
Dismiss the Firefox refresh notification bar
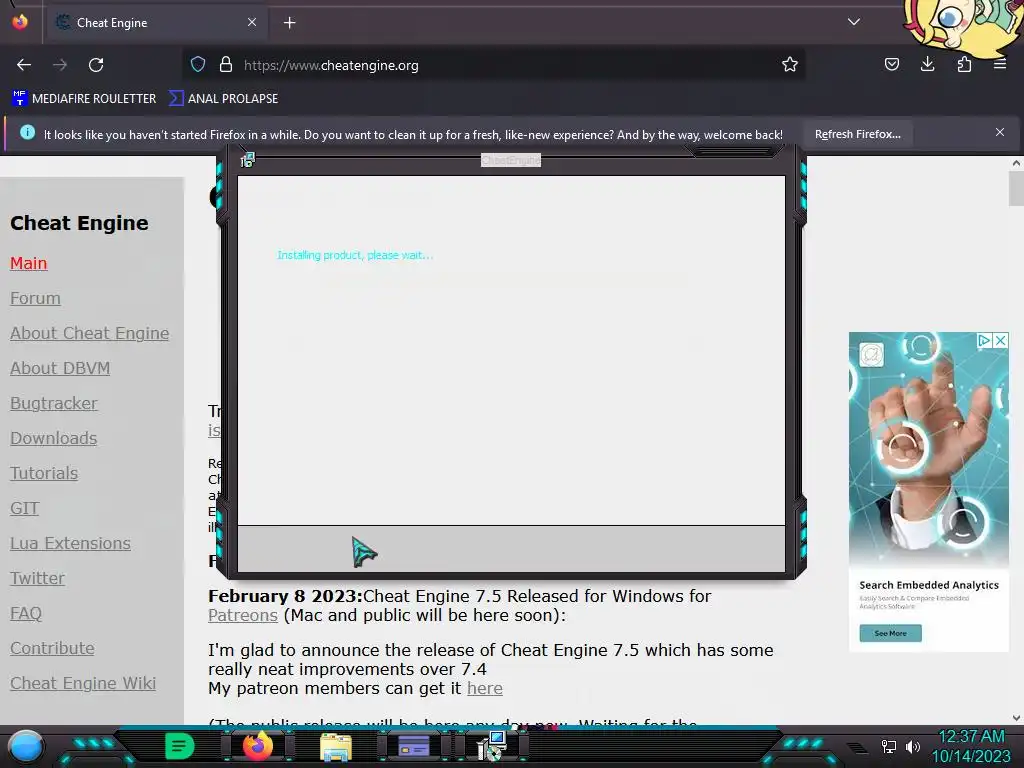click(x=1000, y=133)
